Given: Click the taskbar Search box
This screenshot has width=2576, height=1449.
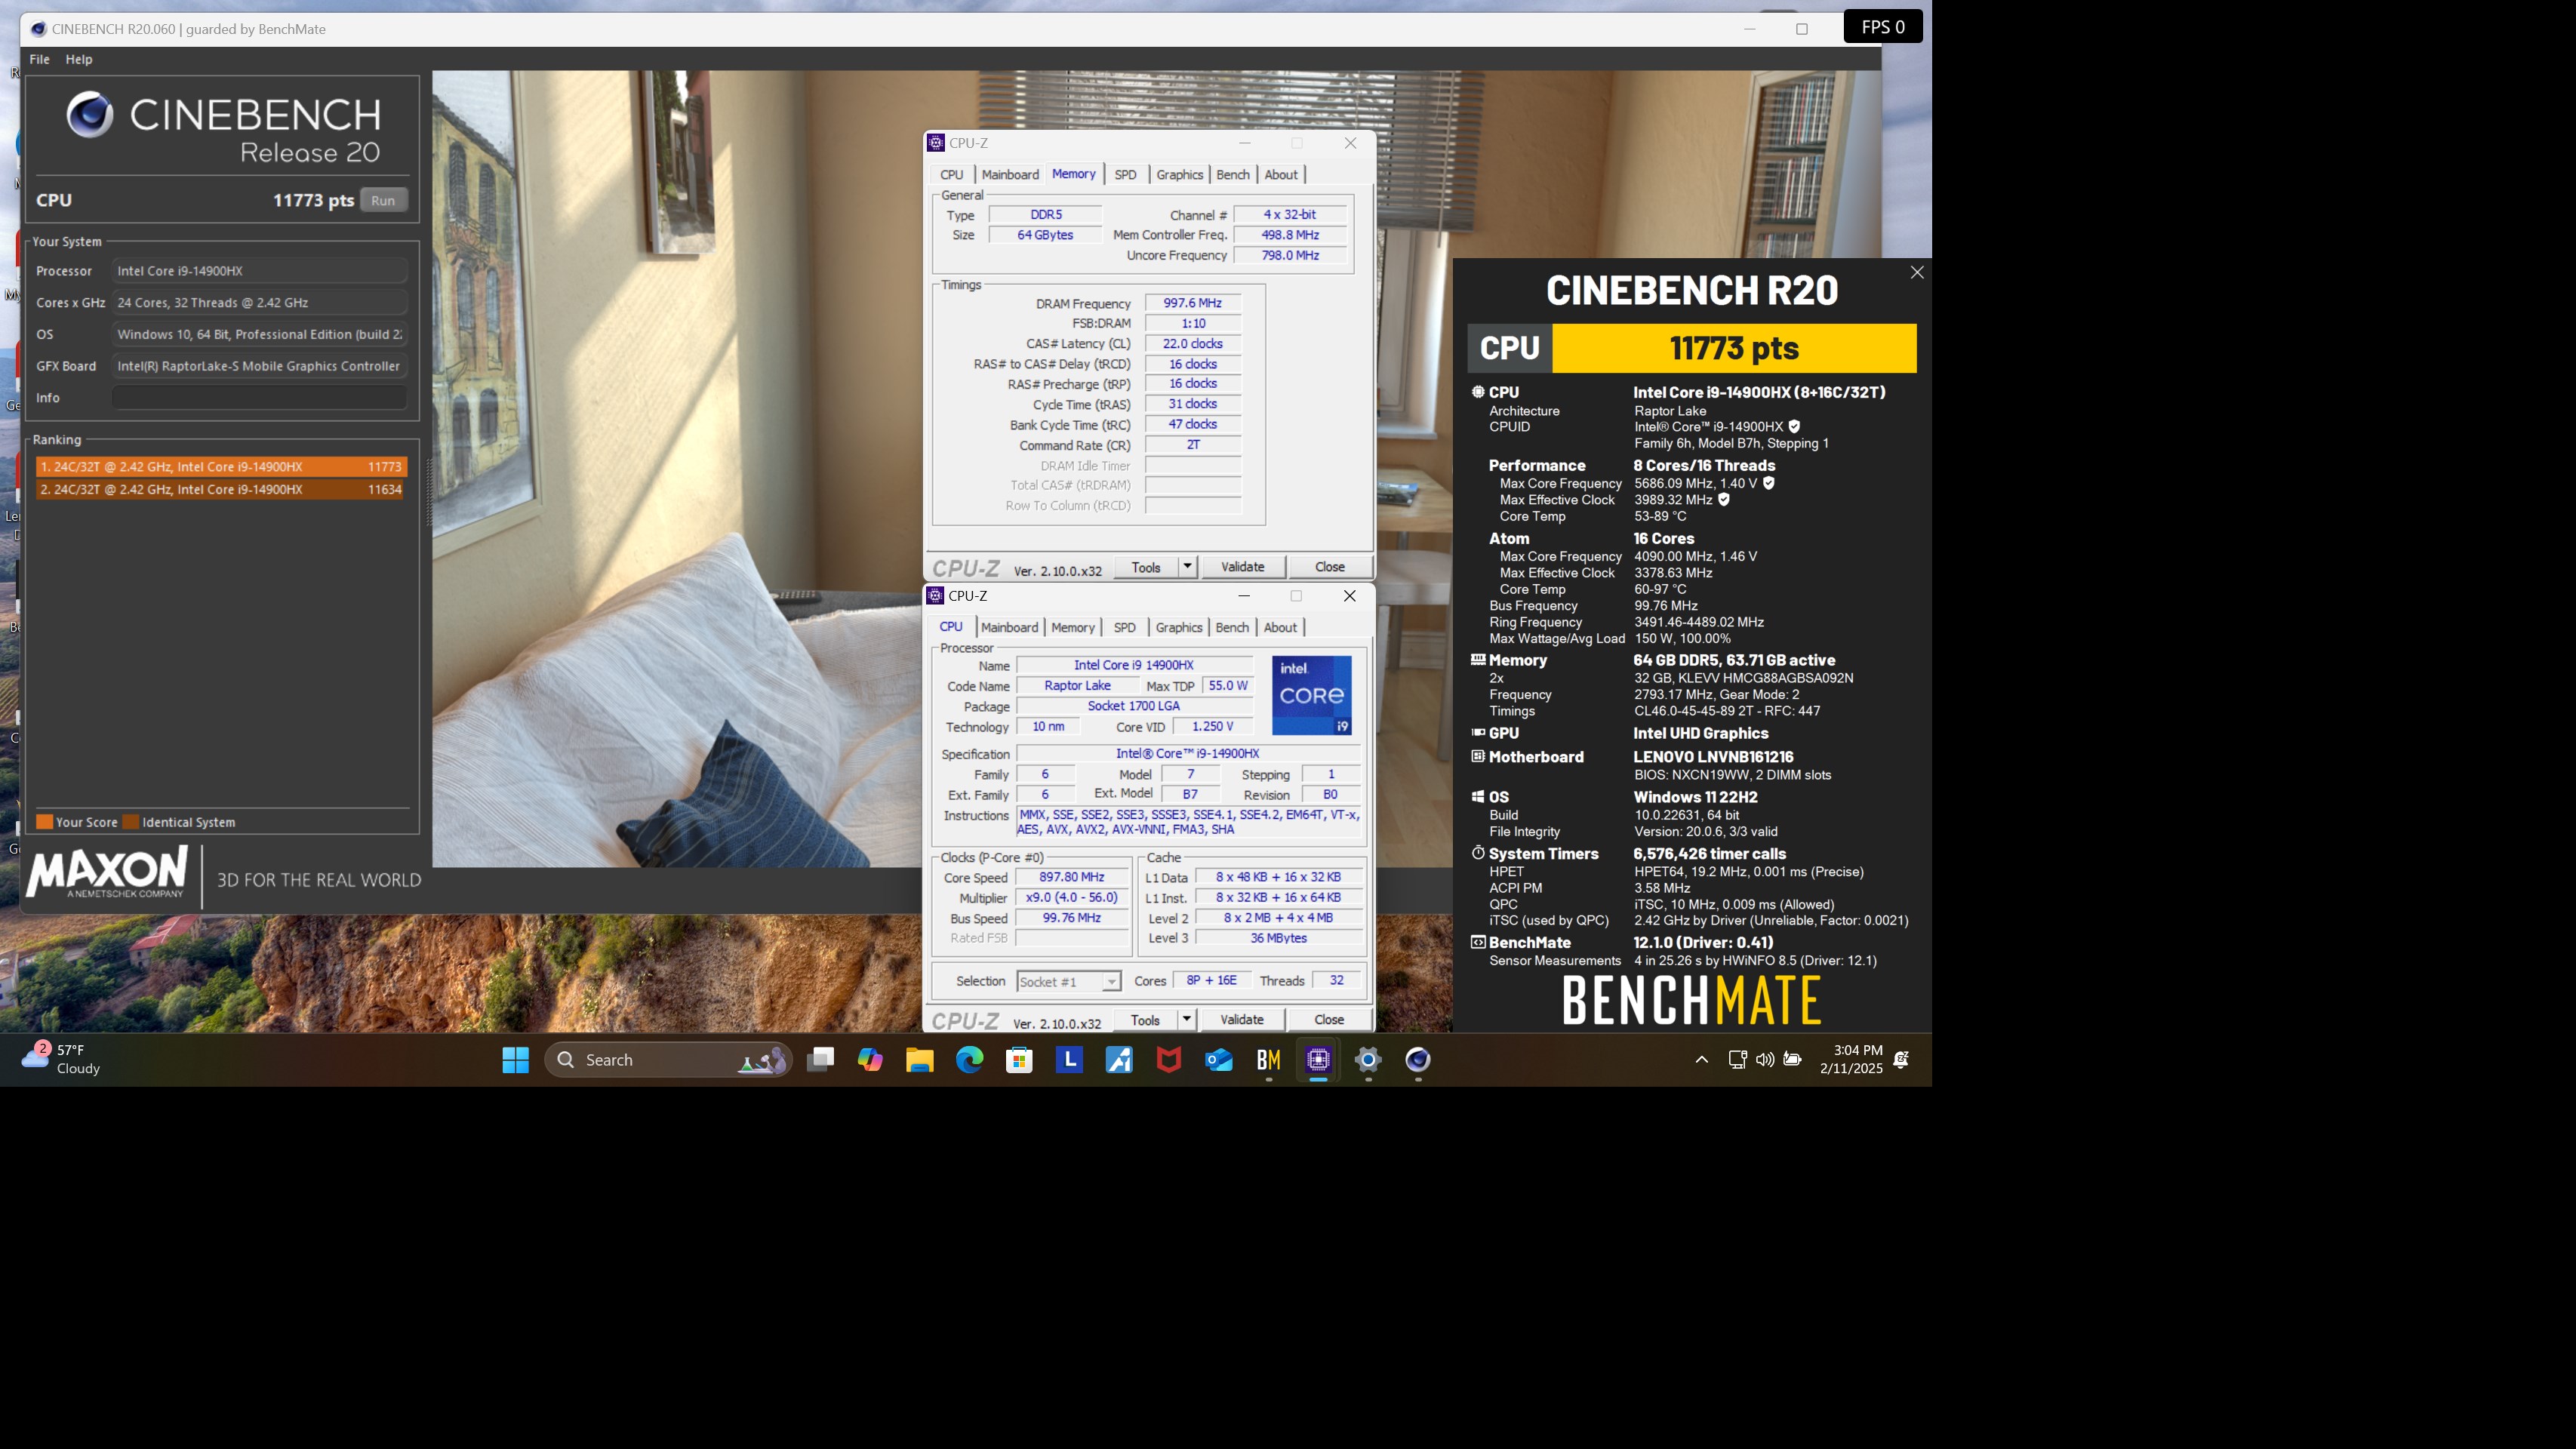Looking at the screenshot, I should point(668,1060).
